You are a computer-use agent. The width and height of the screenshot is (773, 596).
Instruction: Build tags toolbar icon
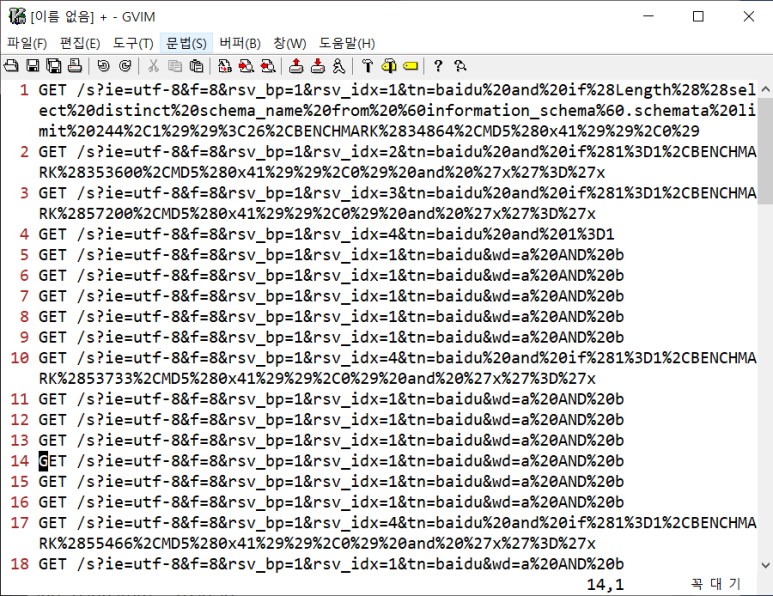pyautogui.click(x=389, y=66)
